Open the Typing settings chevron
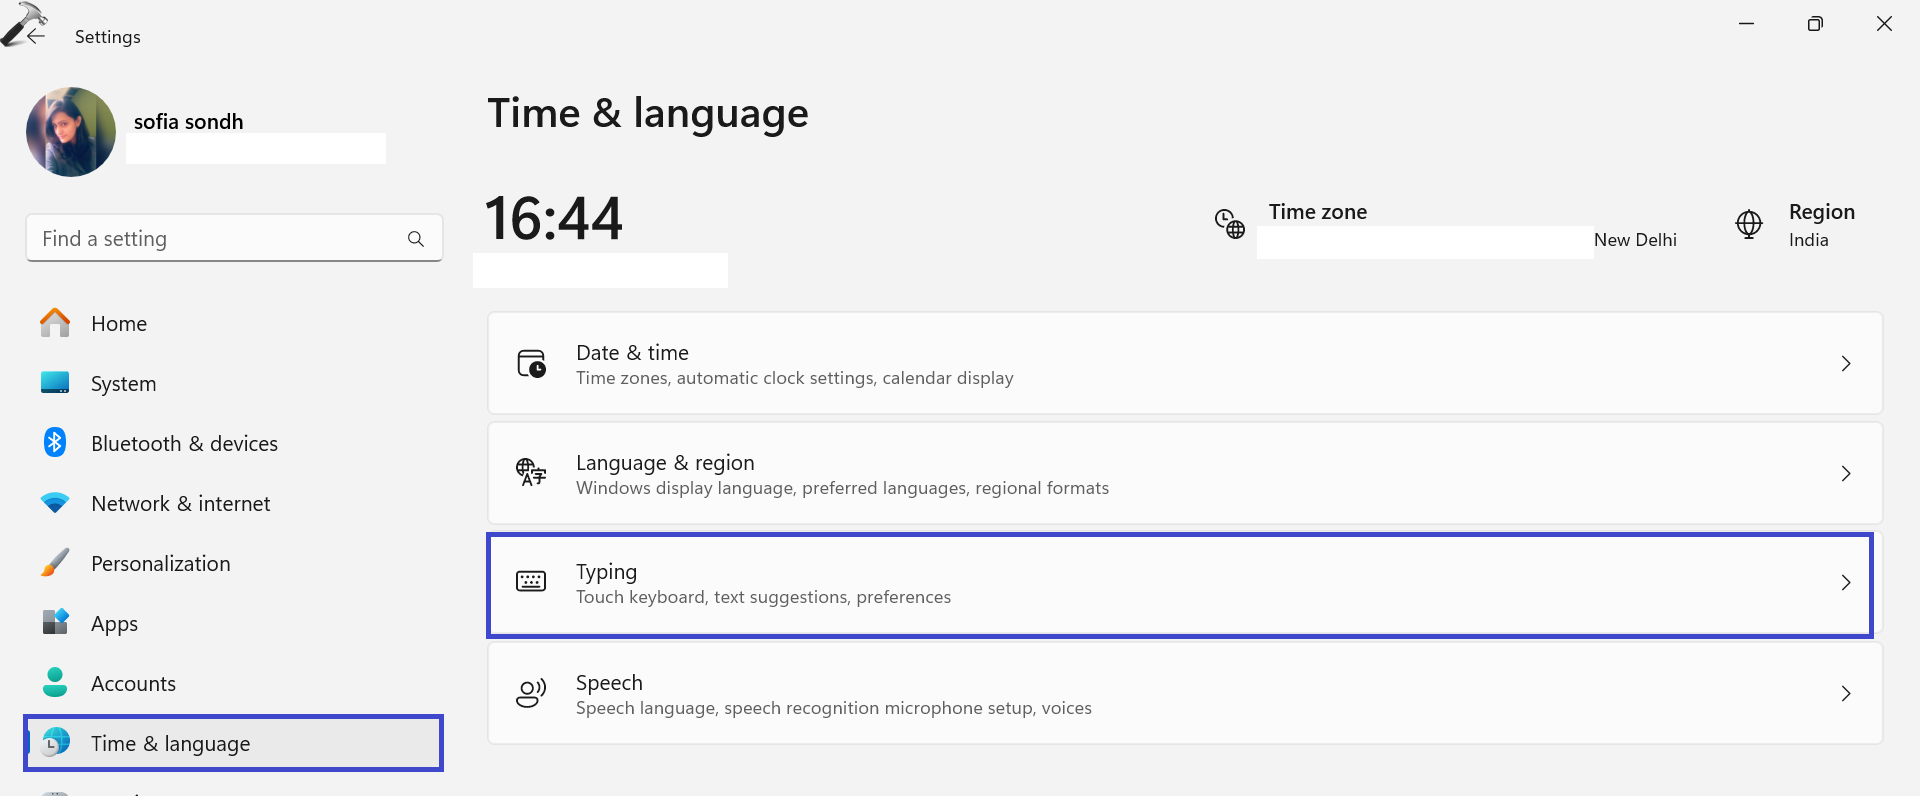This screenshot has height=796, width=1920. click(1846, 583)
